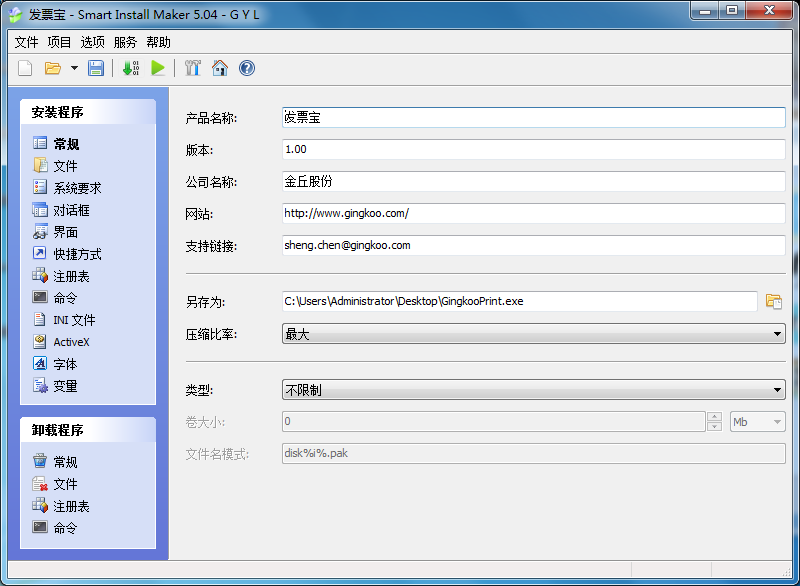Open 字体 font icon
This screenshot has height=586, width=800.
pos(40,364)
